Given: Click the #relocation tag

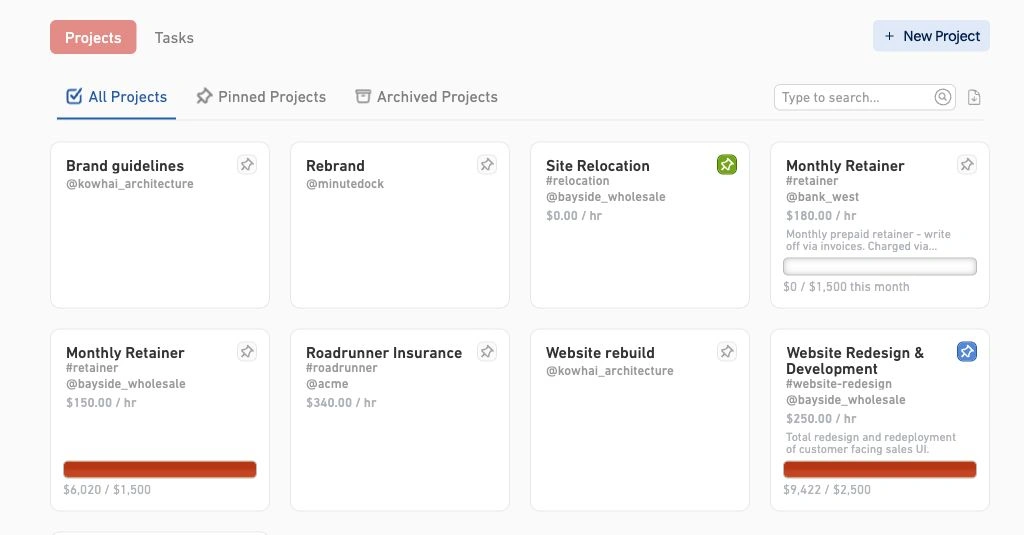Looking at the screenshot, I should click(x=577, y=181).
